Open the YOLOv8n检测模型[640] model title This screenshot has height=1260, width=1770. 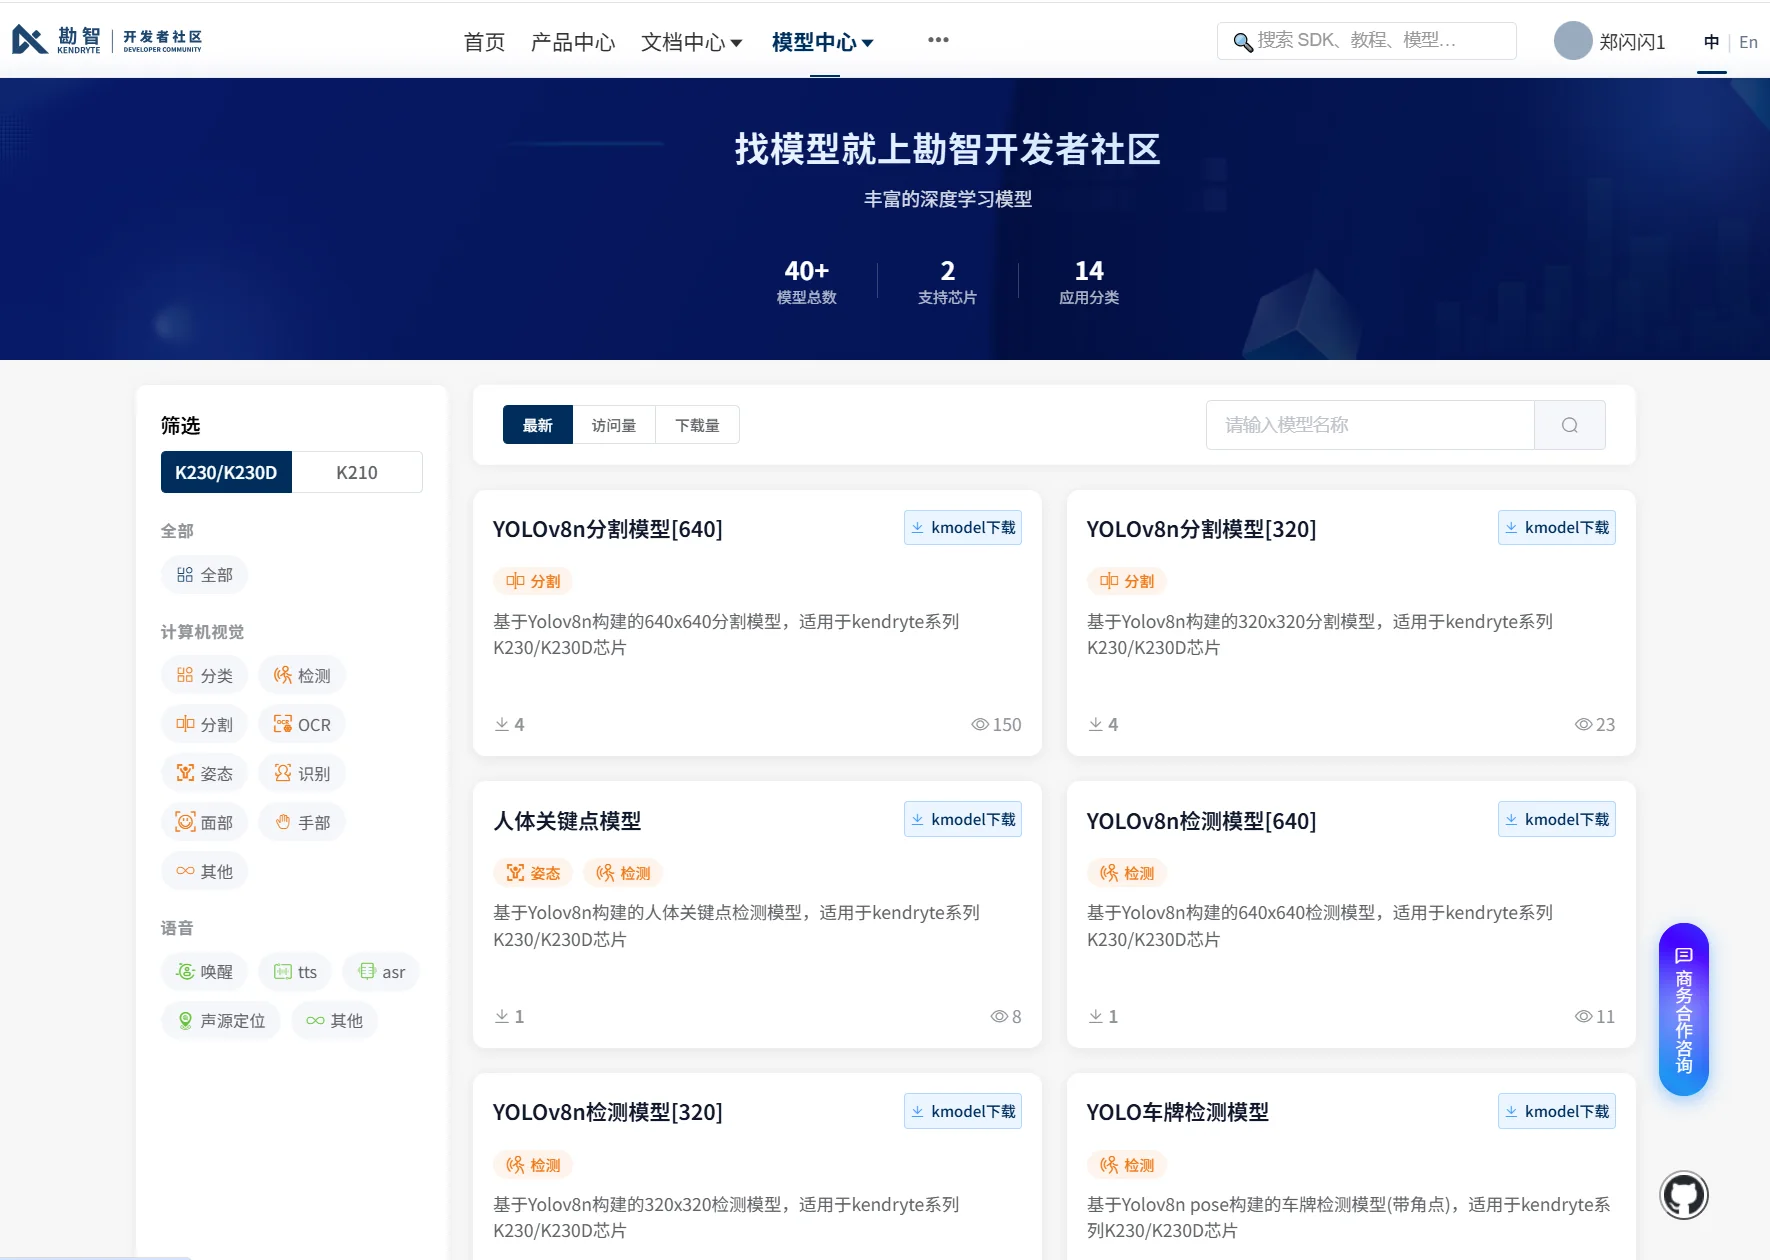(x=1201, y=821)
